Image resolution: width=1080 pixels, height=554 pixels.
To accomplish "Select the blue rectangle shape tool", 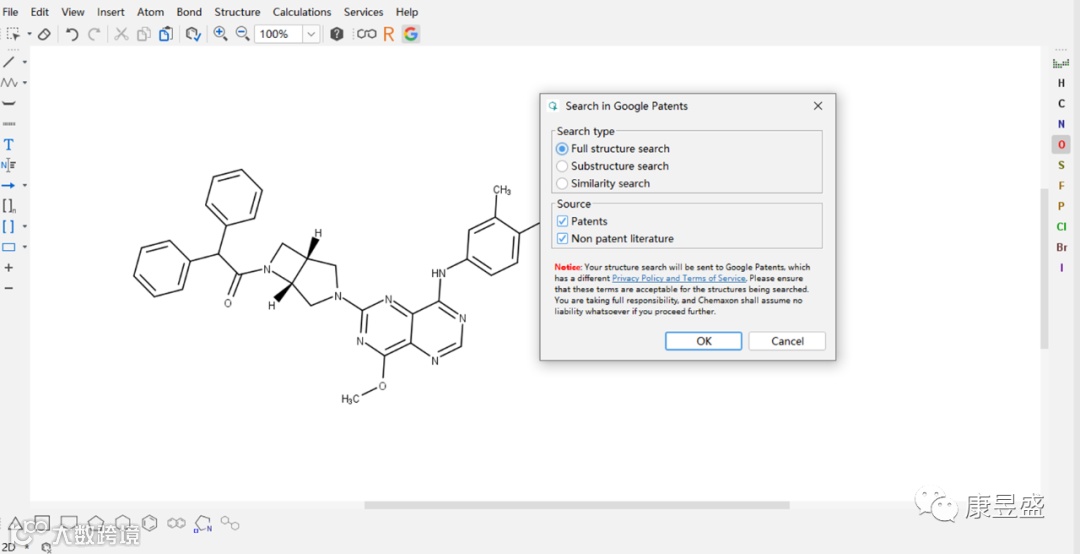I will [x=8, y=247].
